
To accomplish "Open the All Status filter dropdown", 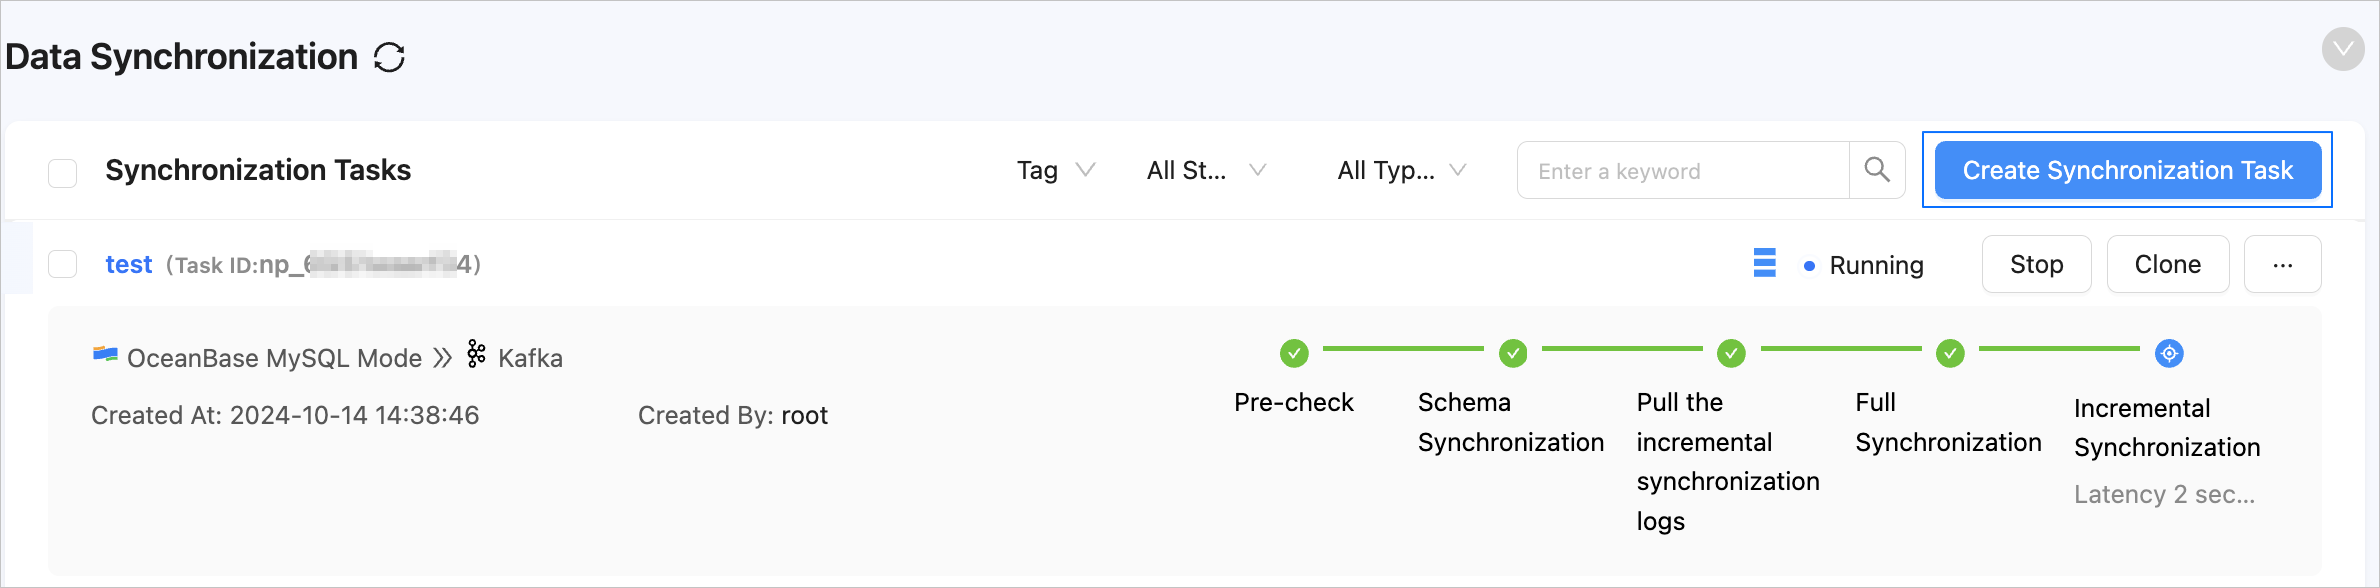I will [1206, 170].
